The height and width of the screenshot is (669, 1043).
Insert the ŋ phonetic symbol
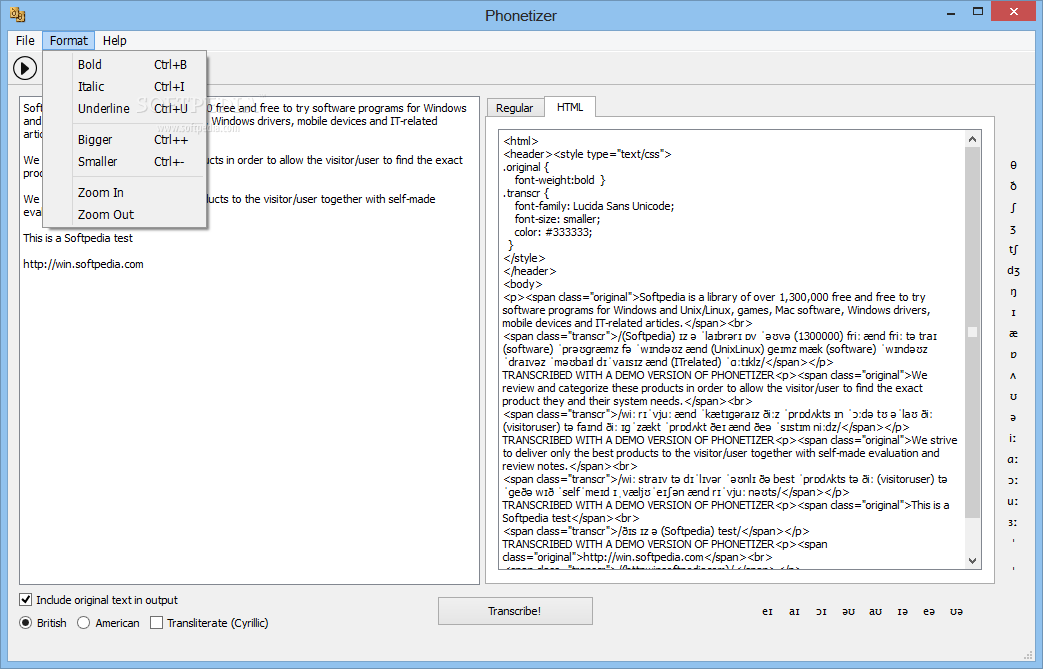coord(1013,292)
